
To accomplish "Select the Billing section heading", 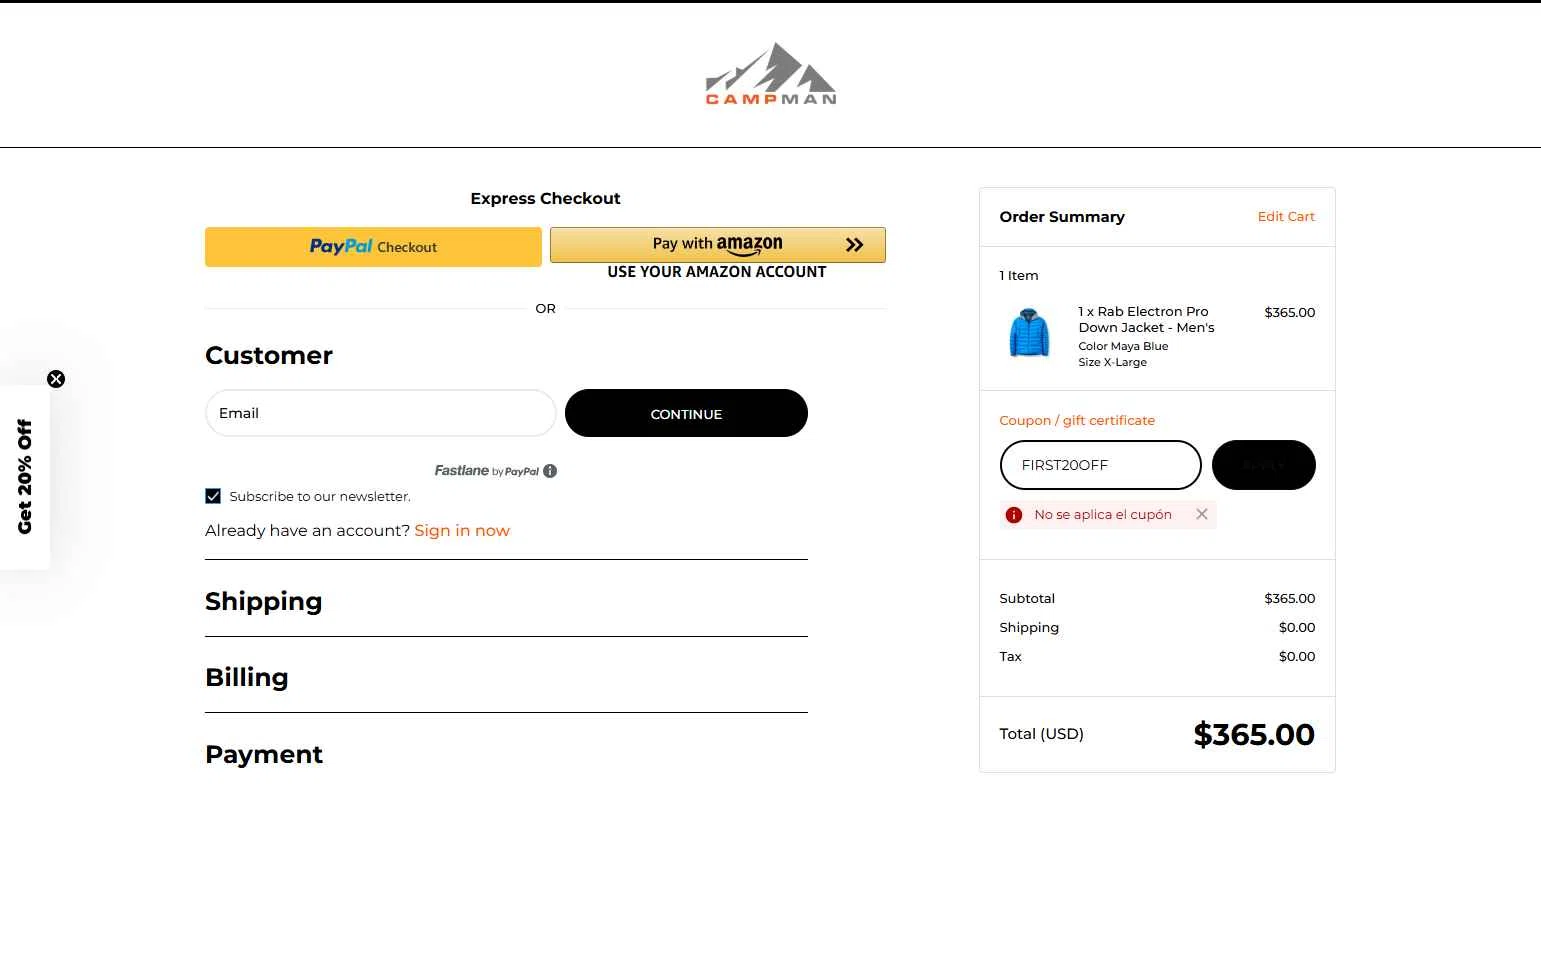I will [247, 677].
